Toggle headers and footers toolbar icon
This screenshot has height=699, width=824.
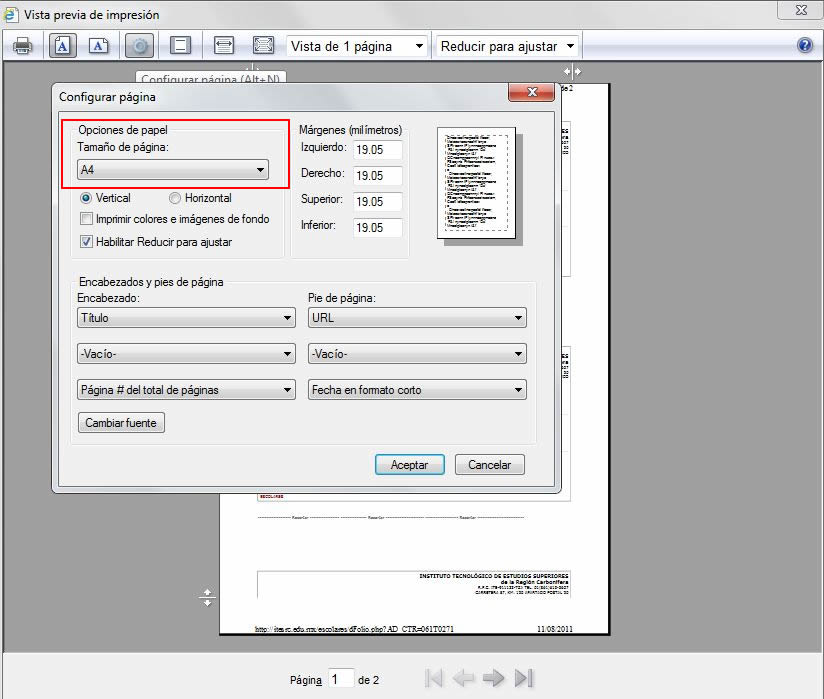(x=180, y=46)
